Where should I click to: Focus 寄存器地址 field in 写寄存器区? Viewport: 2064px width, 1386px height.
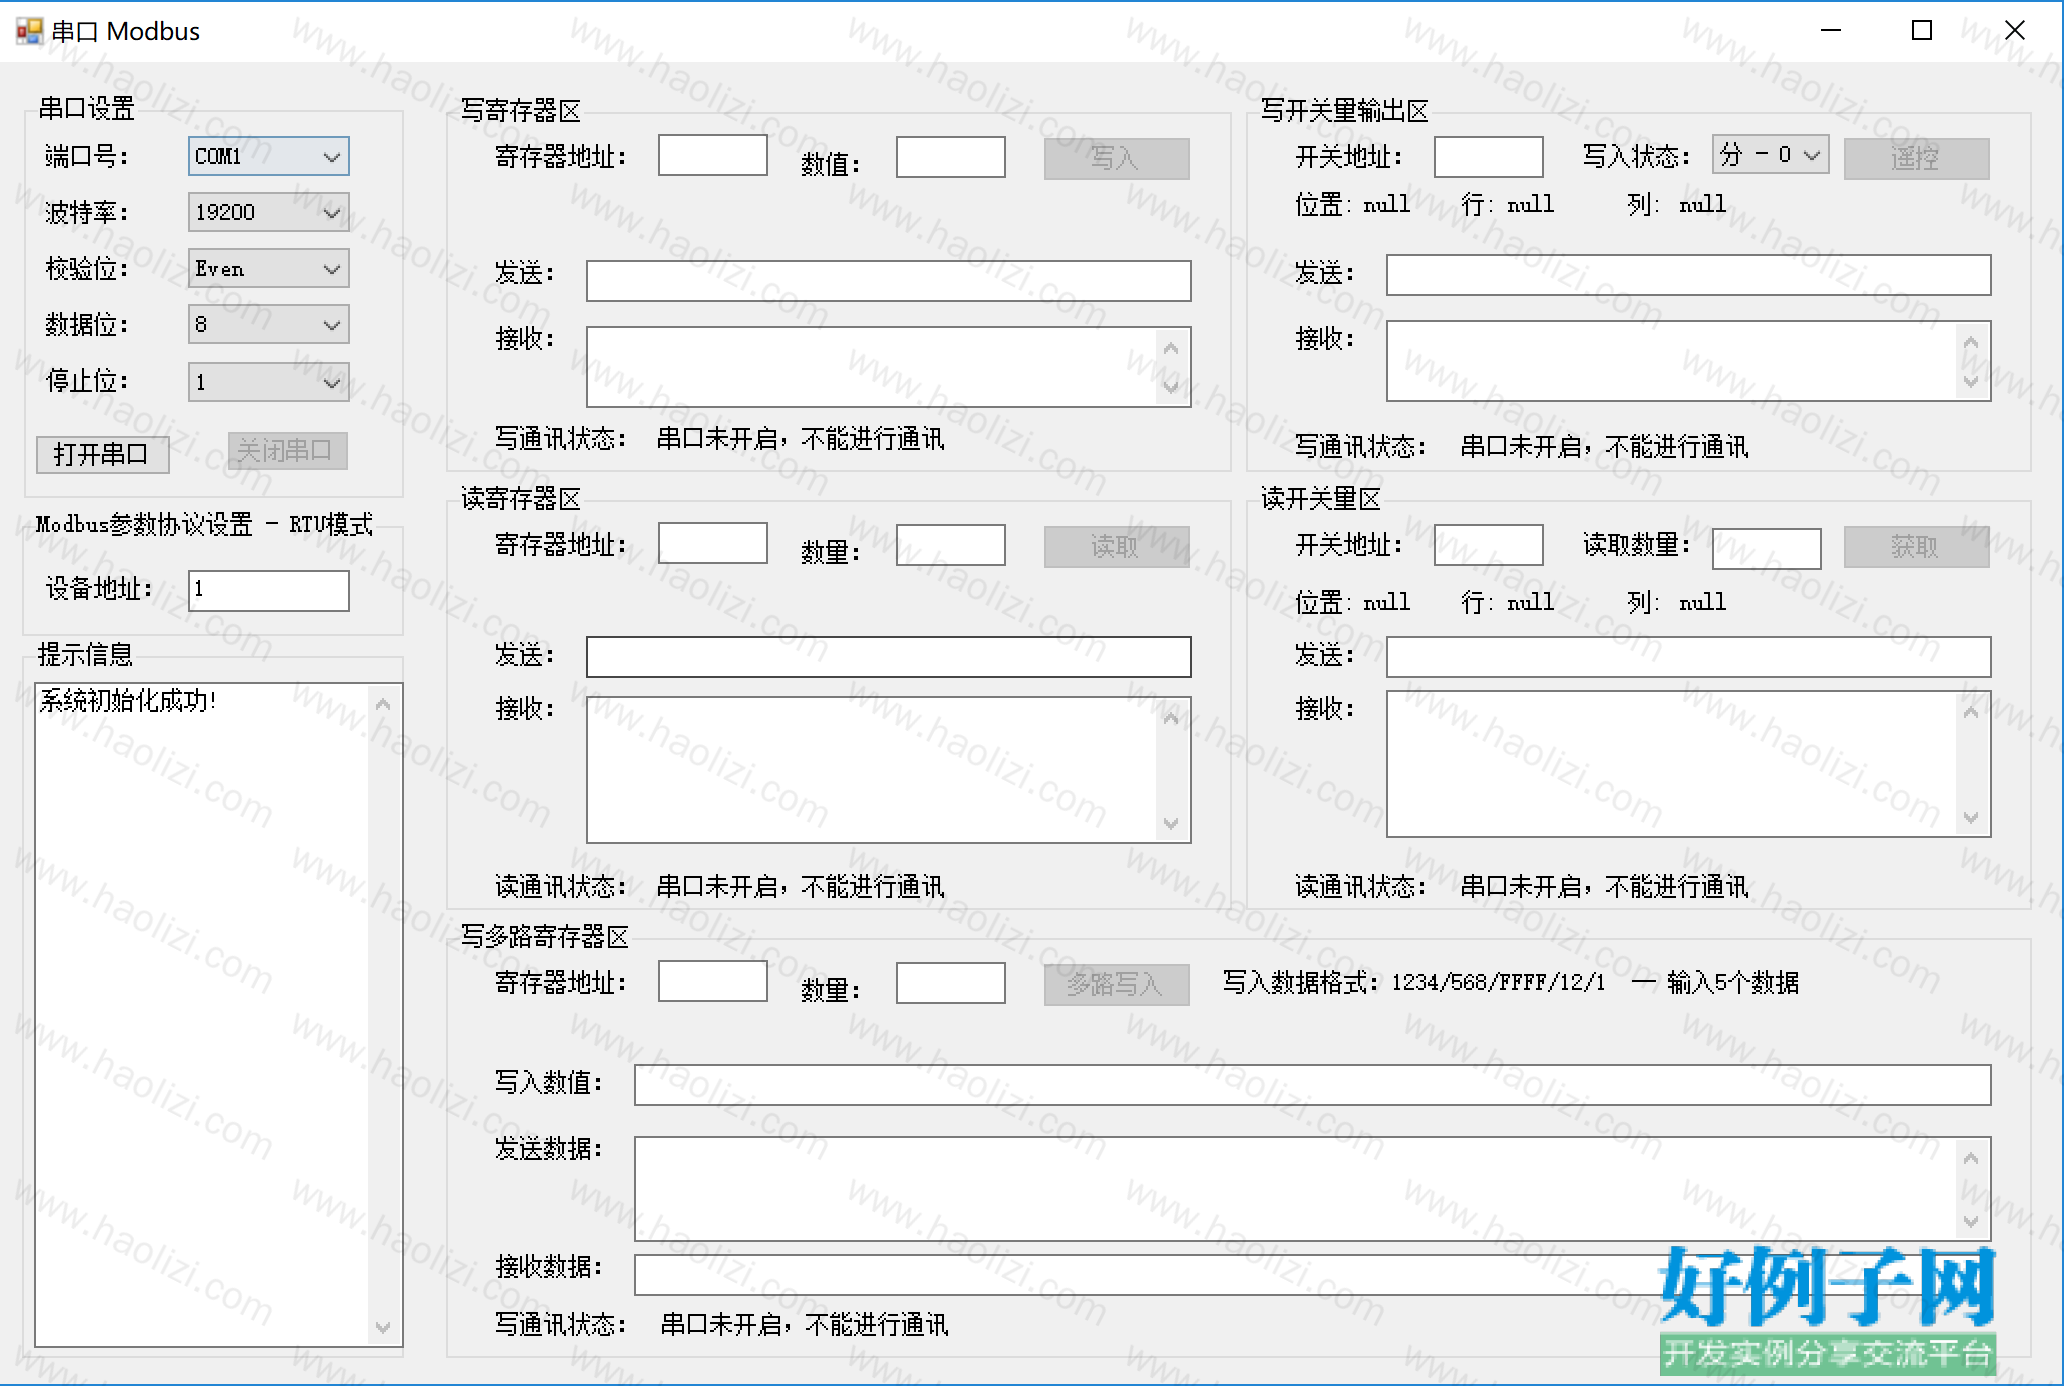pyautogui.click(x=712, y=156)
